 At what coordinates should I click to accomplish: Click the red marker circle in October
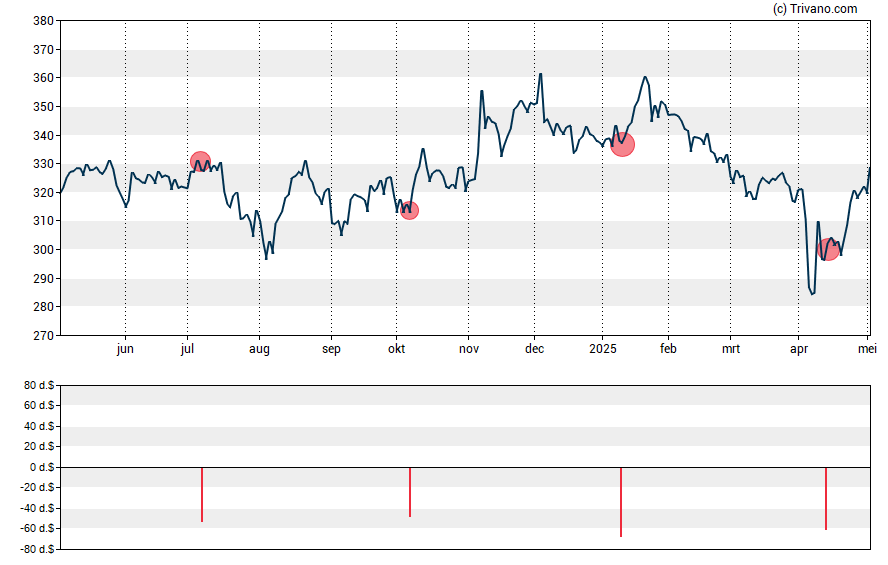tap(409, 211)
